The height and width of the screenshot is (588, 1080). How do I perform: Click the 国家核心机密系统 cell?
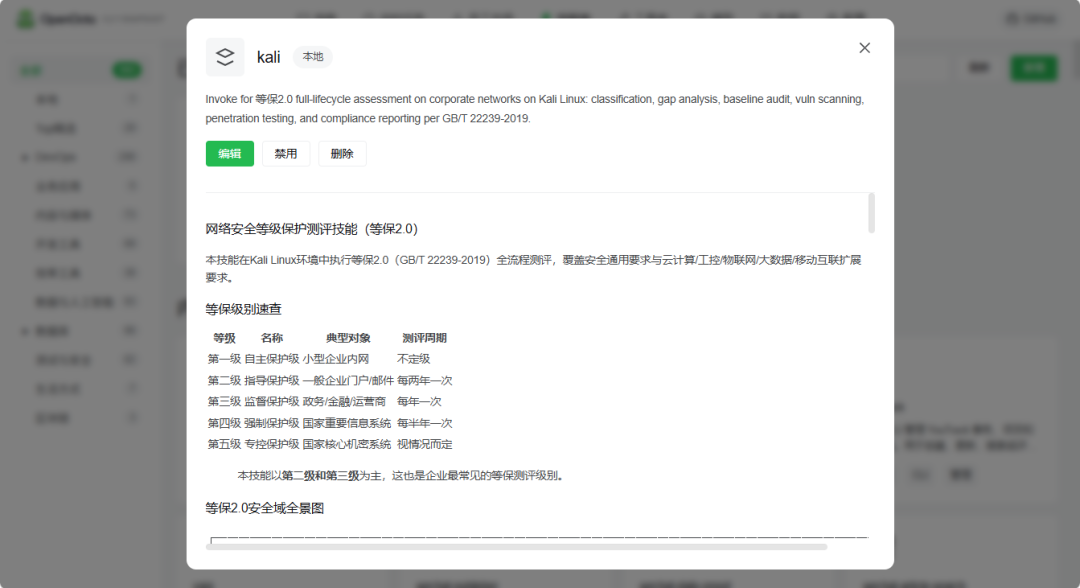(x=346, y=444)
